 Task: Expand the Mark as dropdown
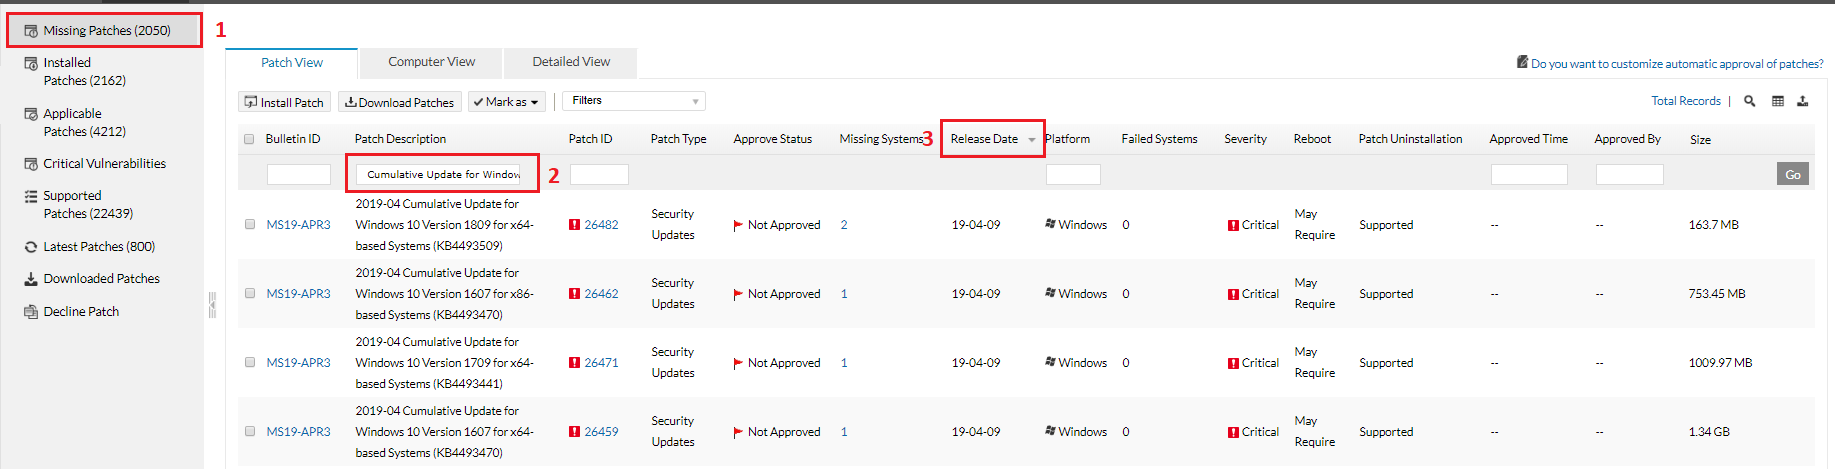(x=506, y=102)
